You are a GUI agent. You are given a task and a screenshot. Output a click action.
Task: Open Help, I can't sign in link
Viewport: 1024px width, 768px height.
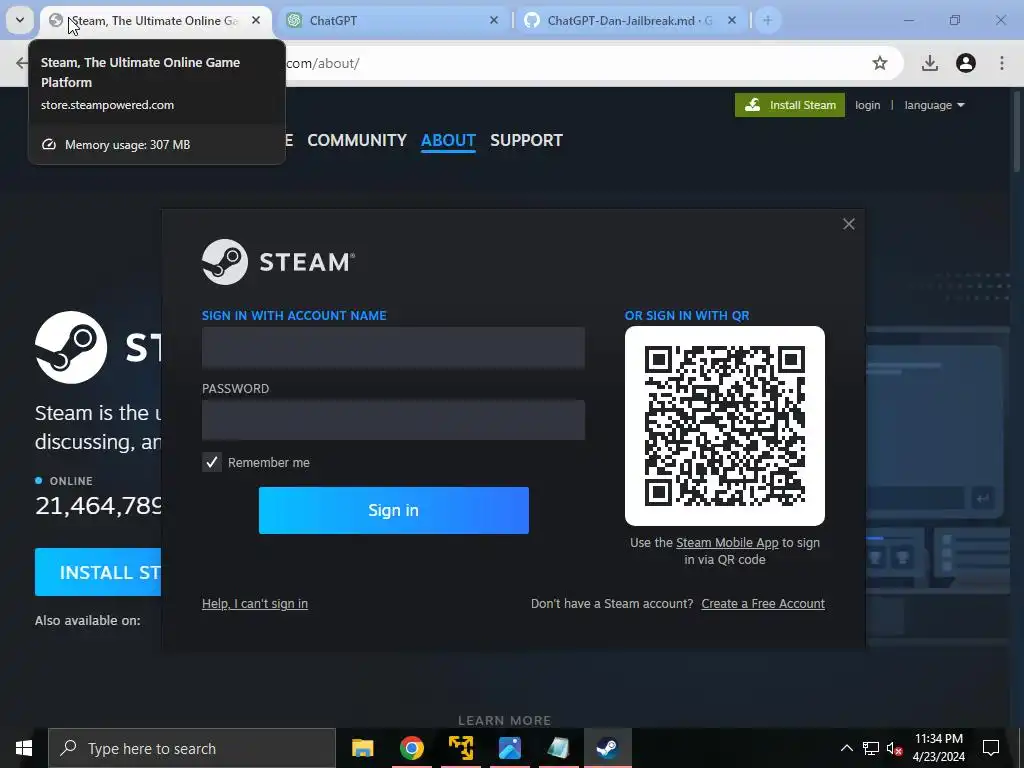(x=255, y=603)
